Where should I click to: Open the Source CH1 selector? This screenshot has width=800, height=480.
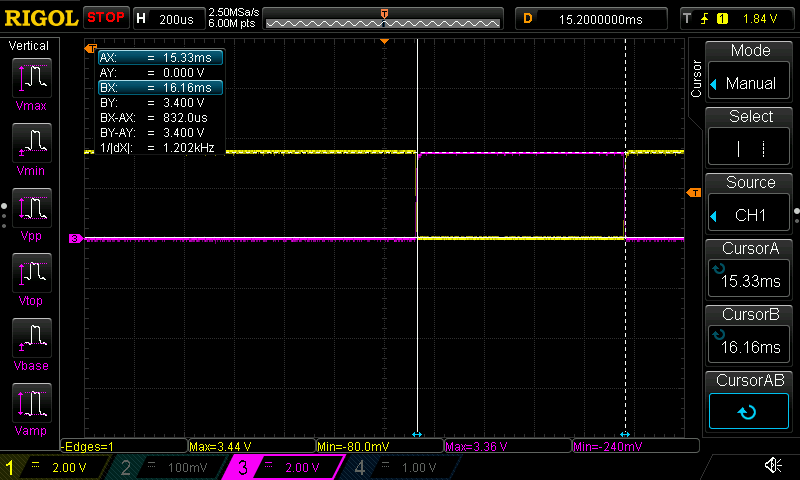click(750, 203)
